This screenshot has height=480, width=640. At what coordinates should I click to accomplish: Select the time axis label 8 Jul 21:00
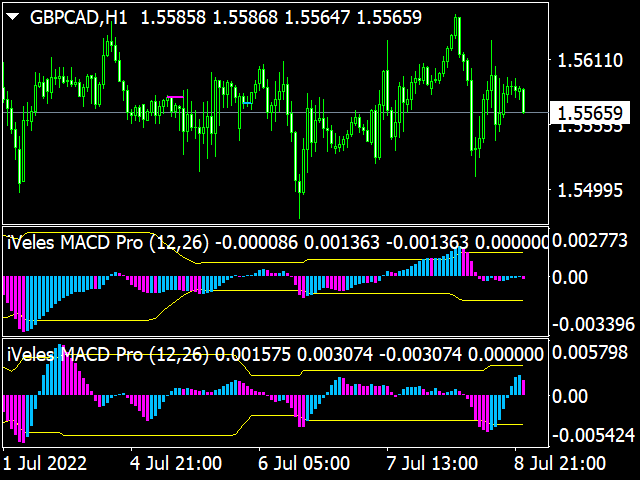560,464
